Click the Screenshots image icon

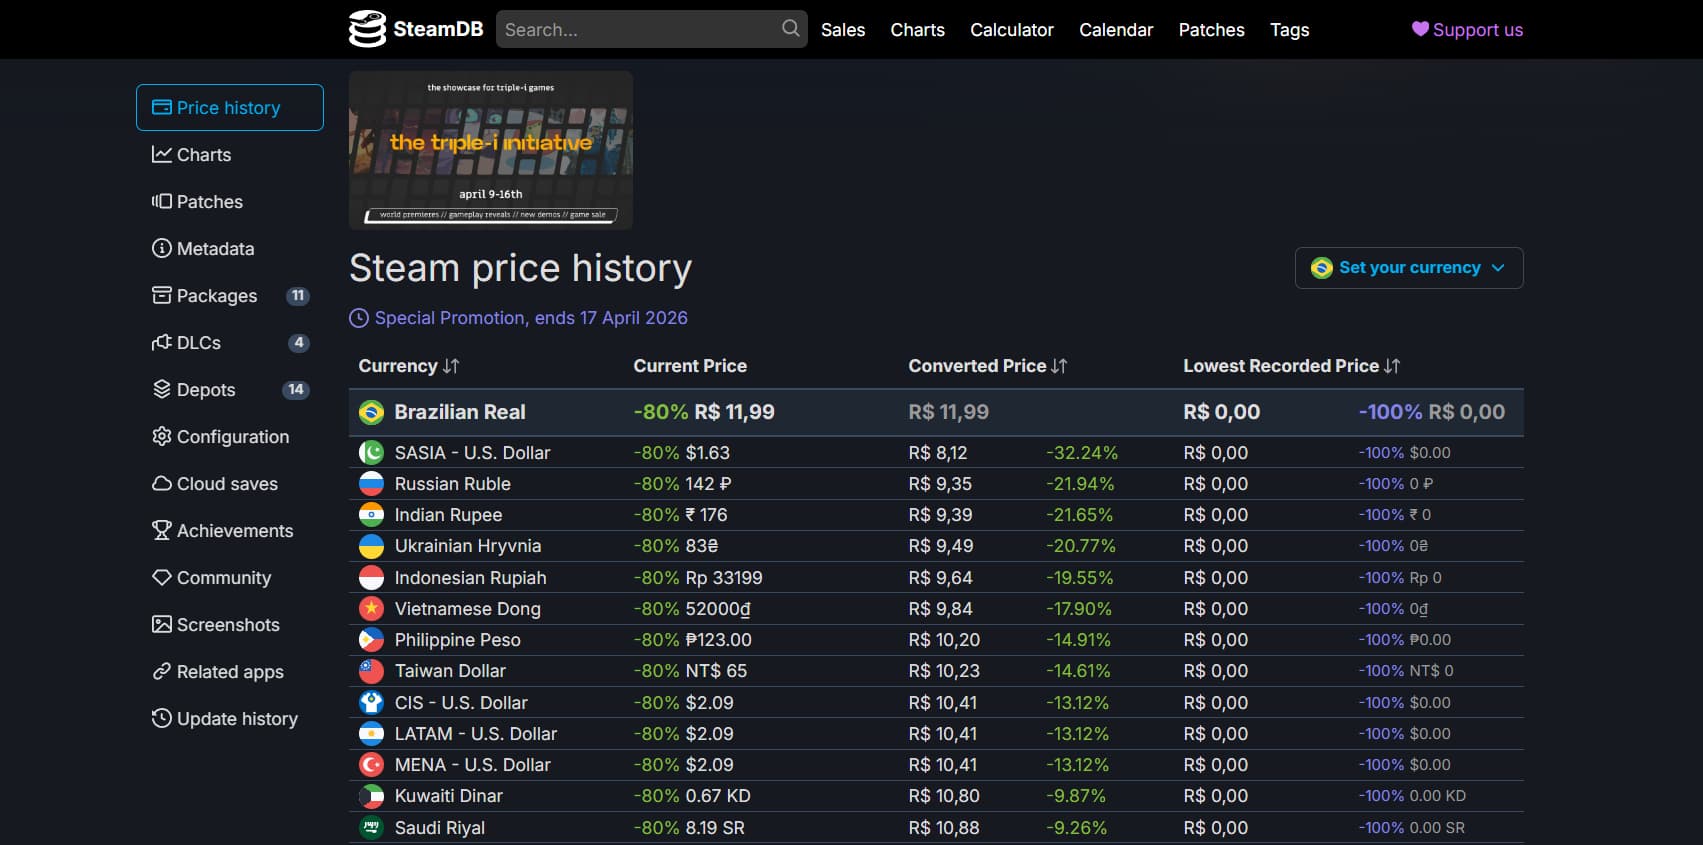(x=161, y=624)
